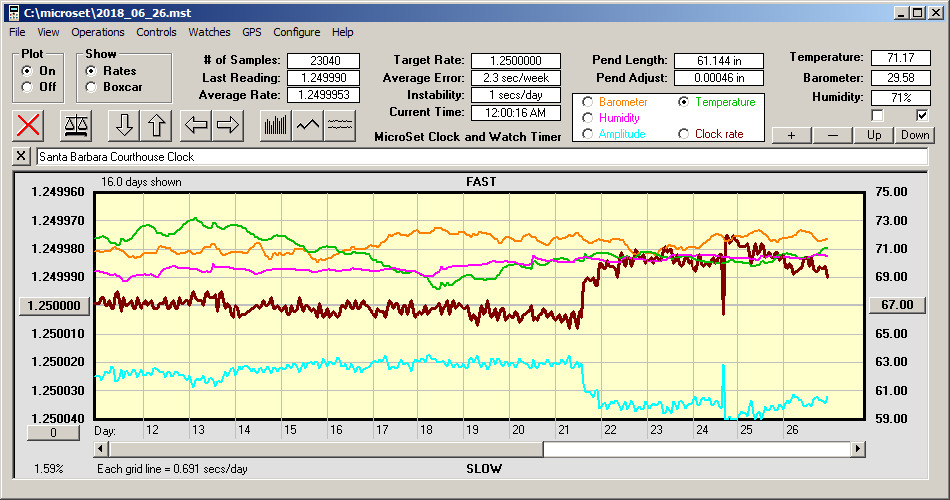The height and width of the screenshot is (500, 950).
Task: Click the Santa Barbara Courthouse Clock title field
Action: coord(482,157)
